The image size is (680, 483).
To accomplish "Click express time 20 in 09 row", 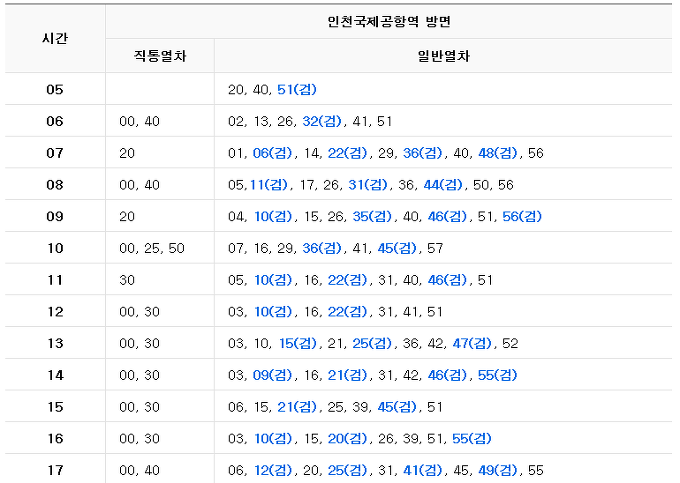I will coord(127,216).
